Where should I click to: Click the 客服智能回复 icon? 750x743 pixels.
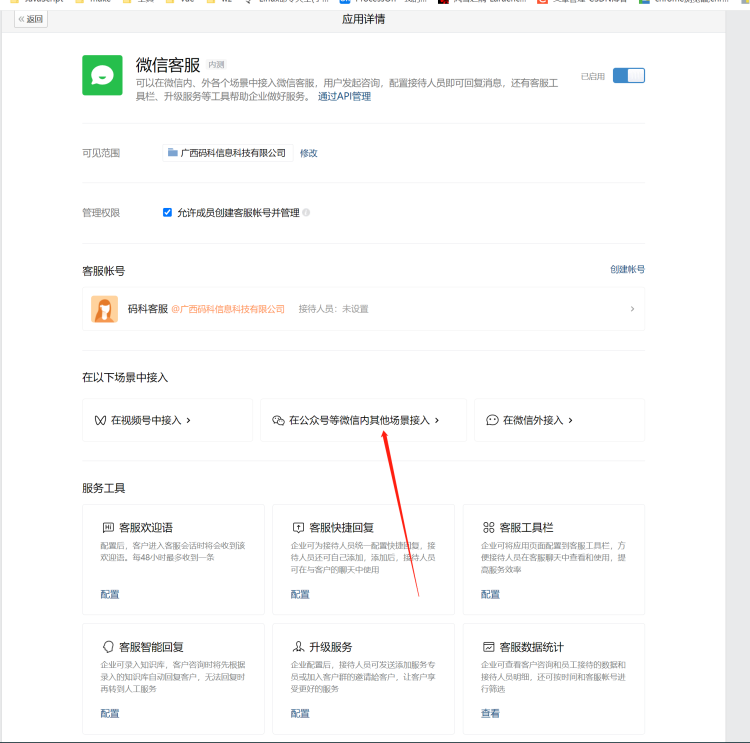(x=108, y=647)
